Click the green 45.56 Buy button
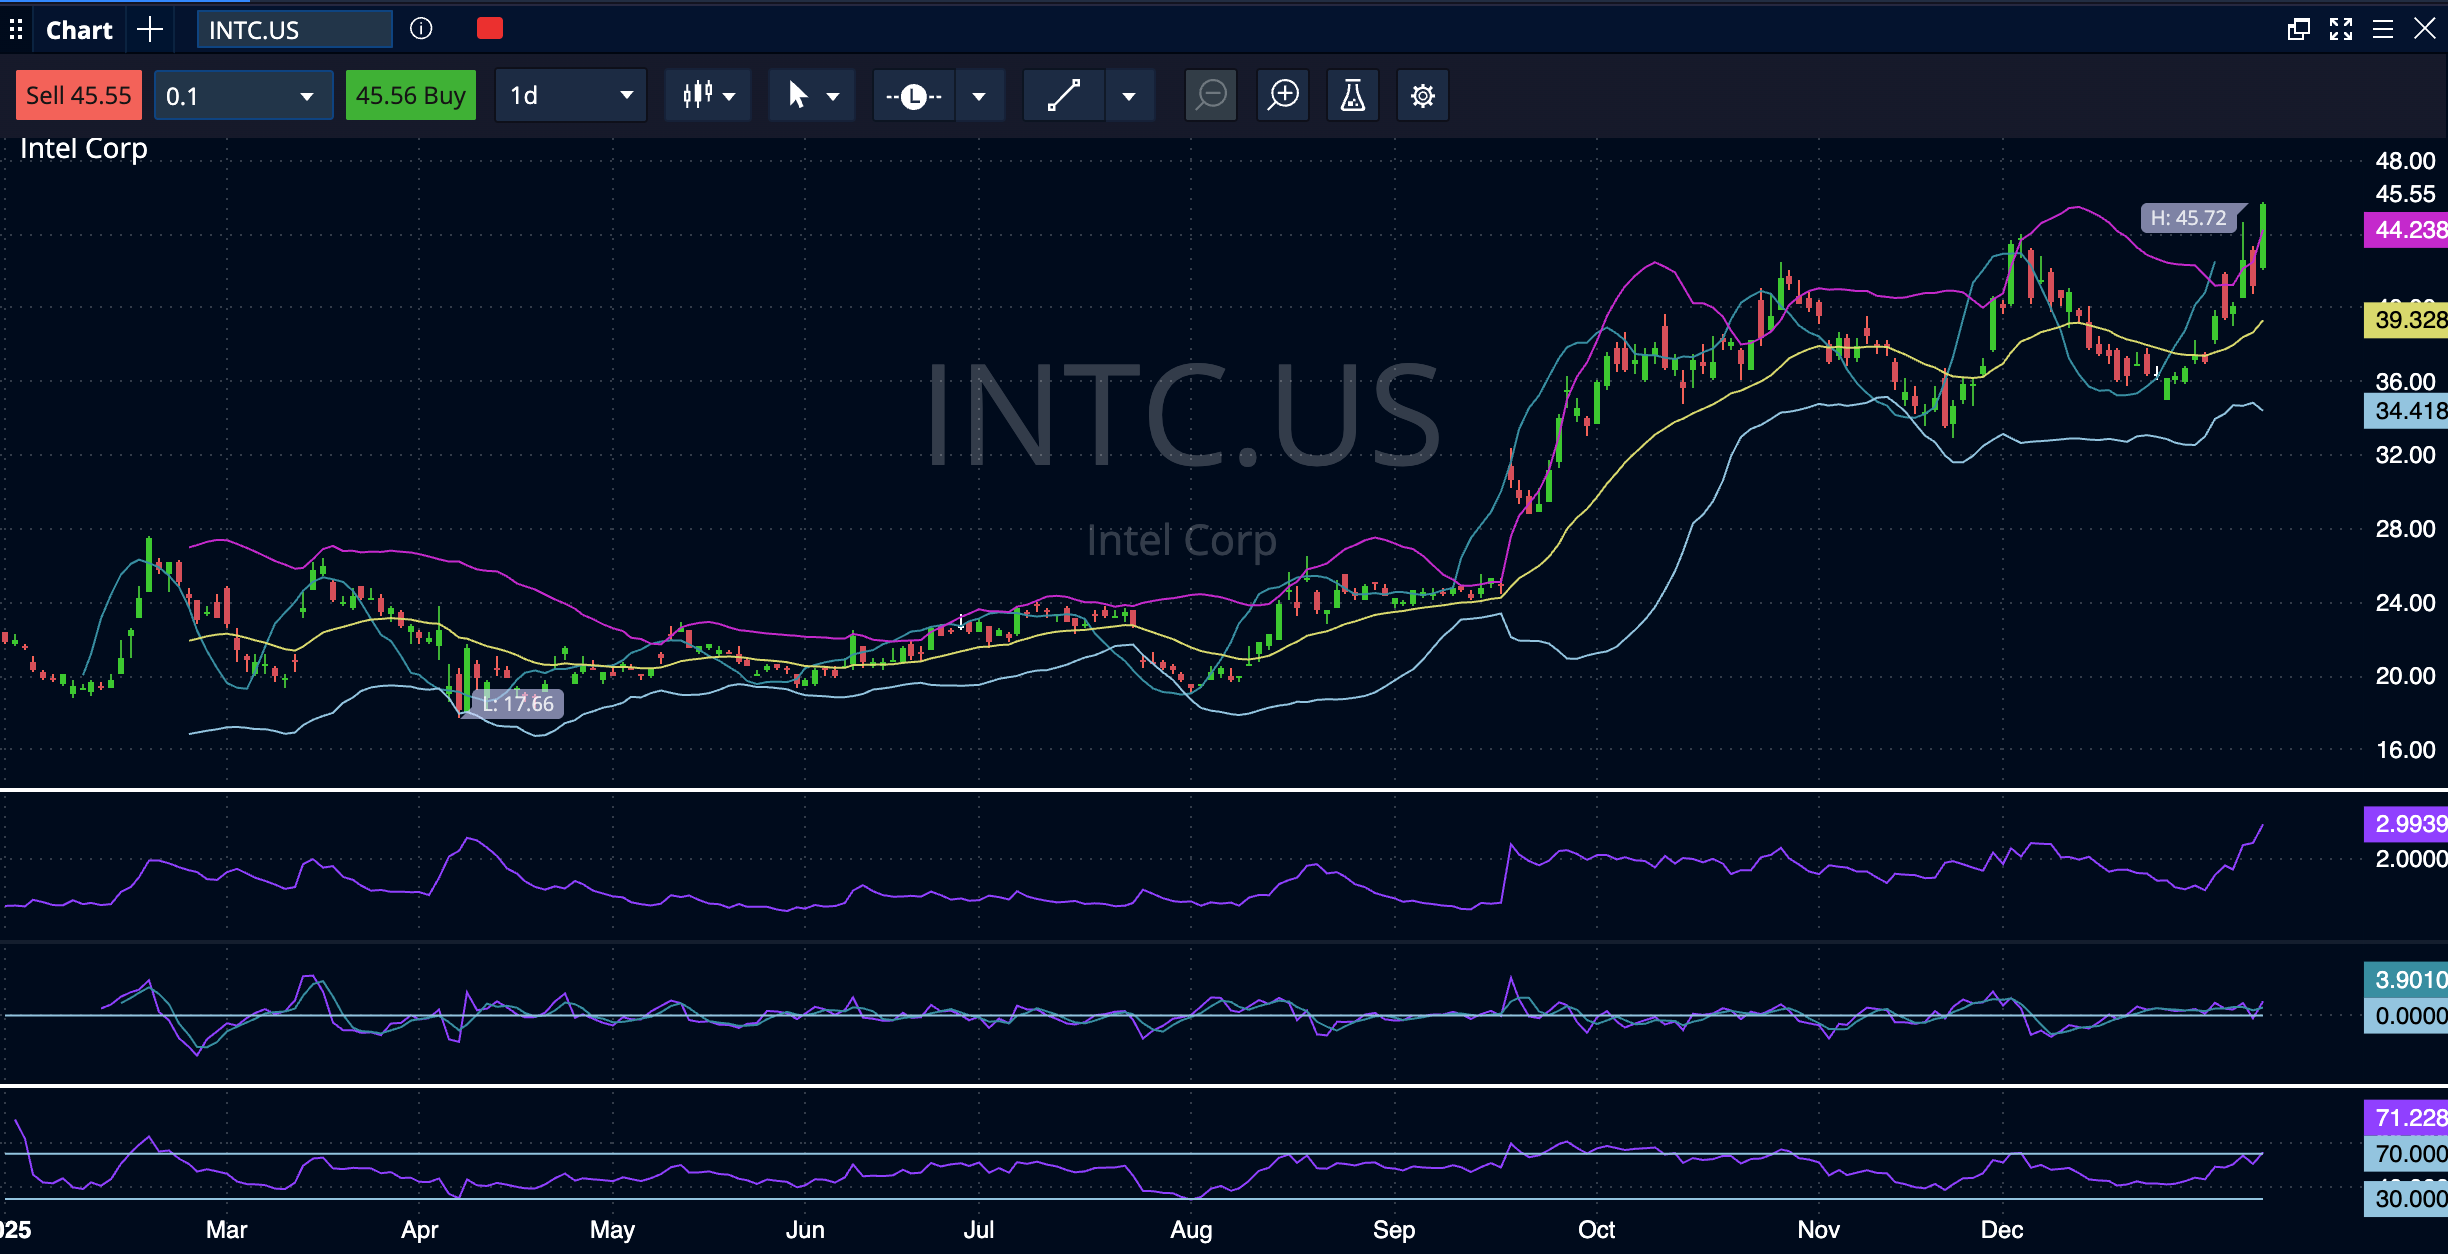The width and height of the screenshot is (2448, 1254). pos(410,96)
